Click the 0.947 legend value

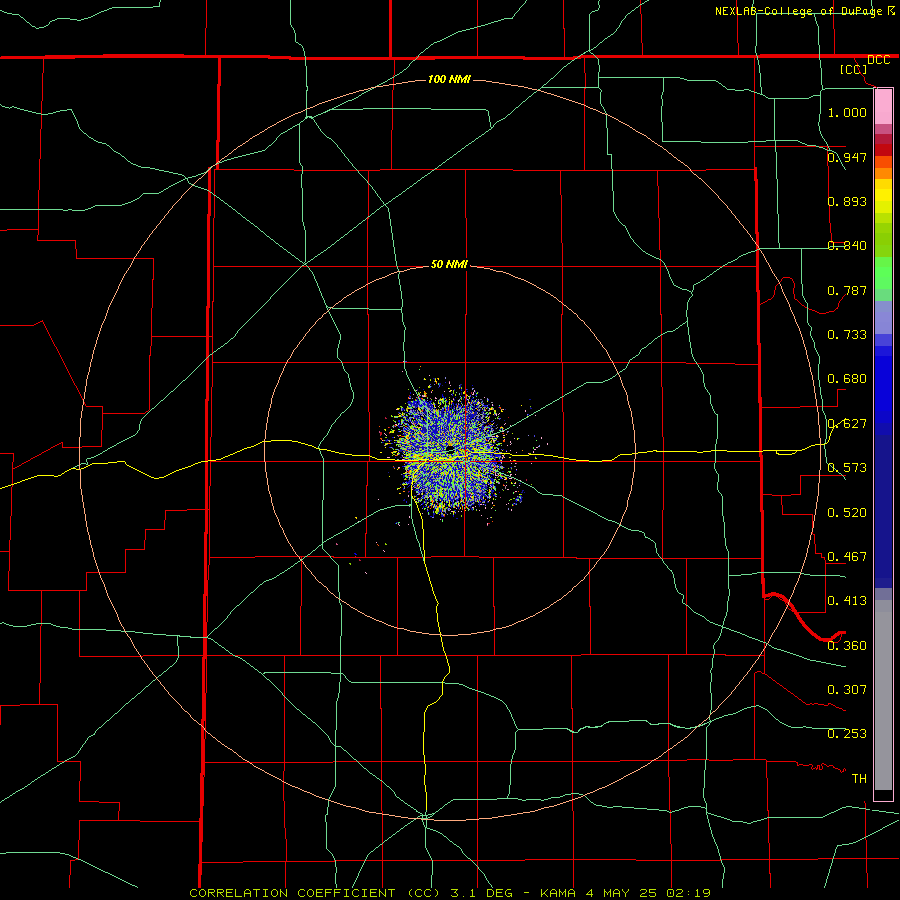[x=847, y=157]
